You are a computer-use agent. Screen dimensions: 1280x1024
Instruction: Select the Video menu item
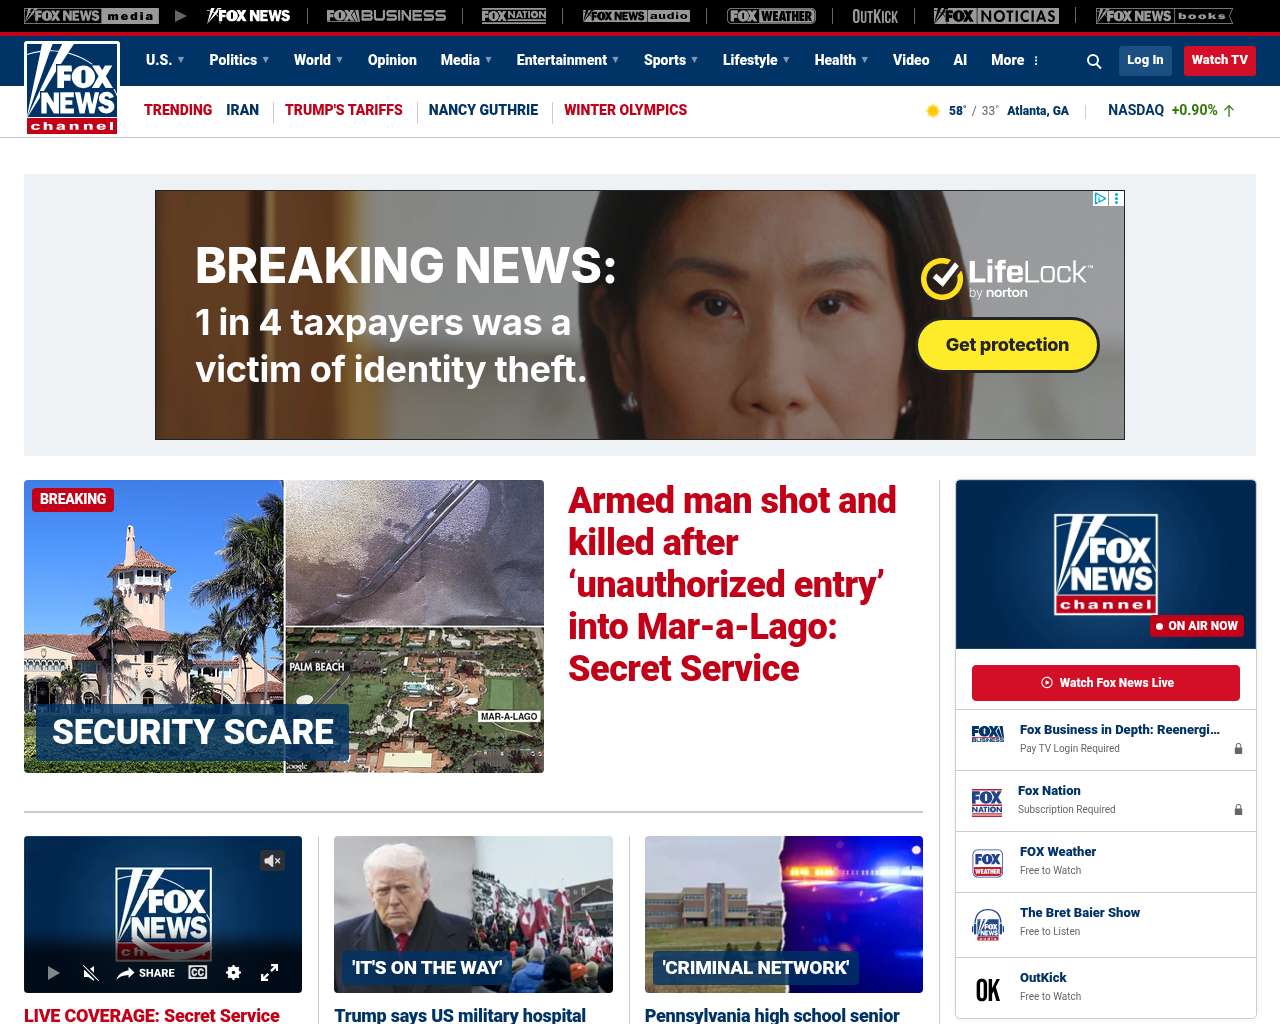tap(911, 60)
